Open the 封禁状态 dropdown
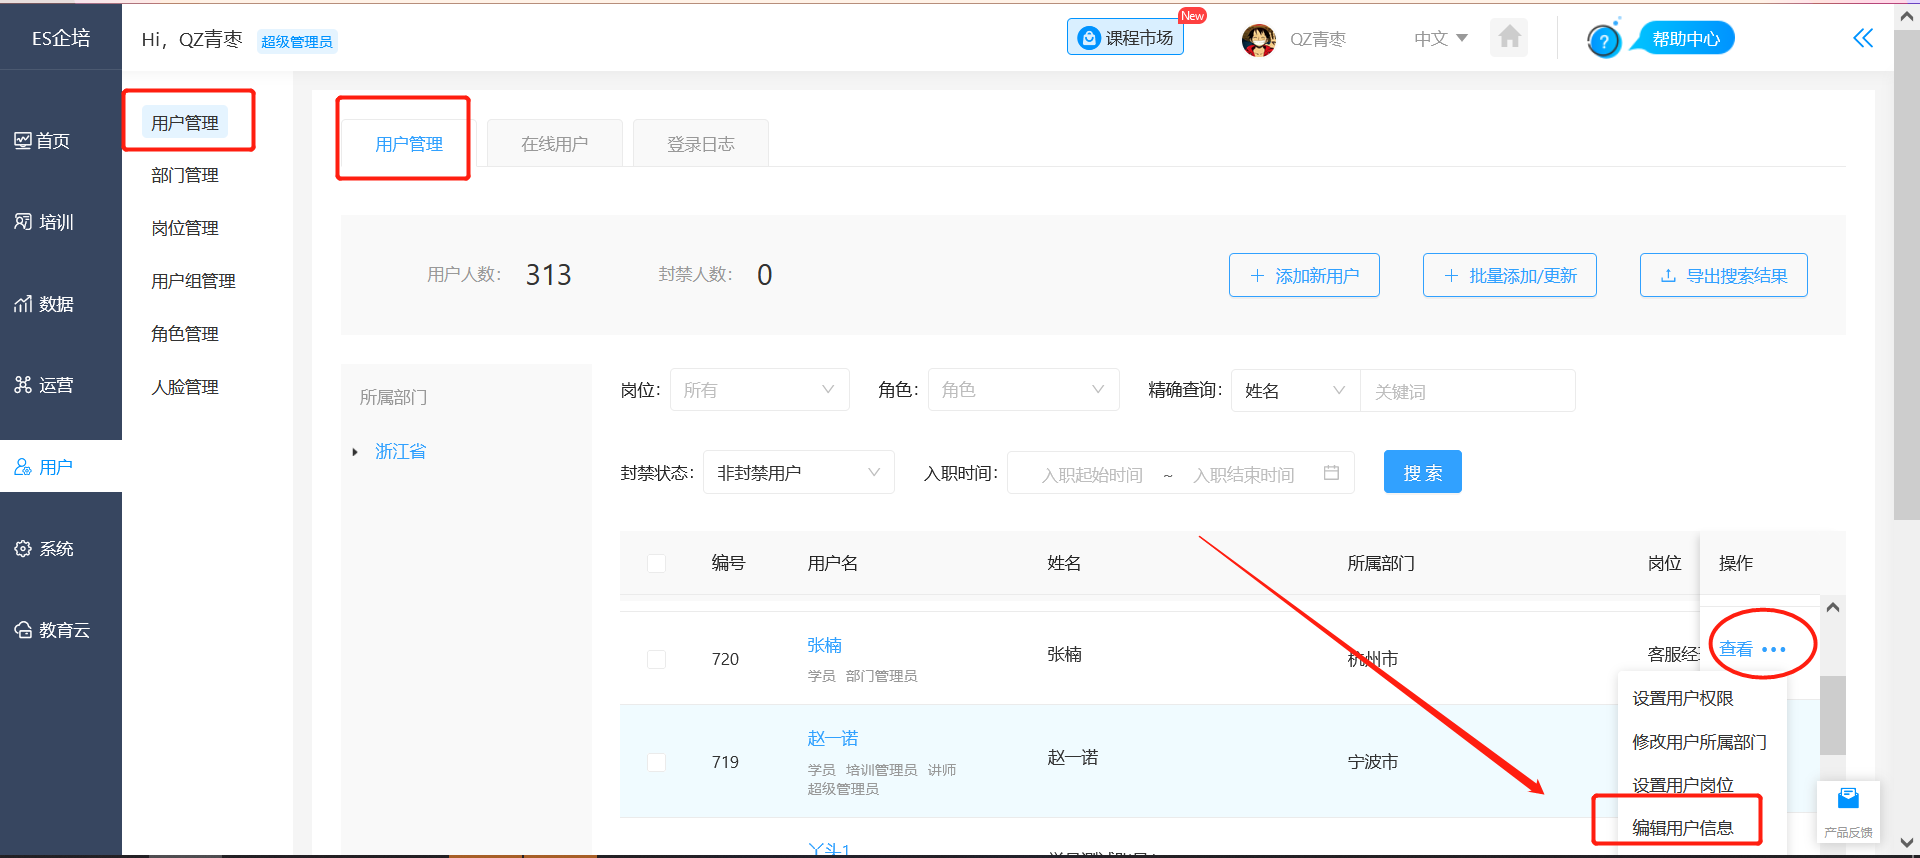 pos(798,473)
